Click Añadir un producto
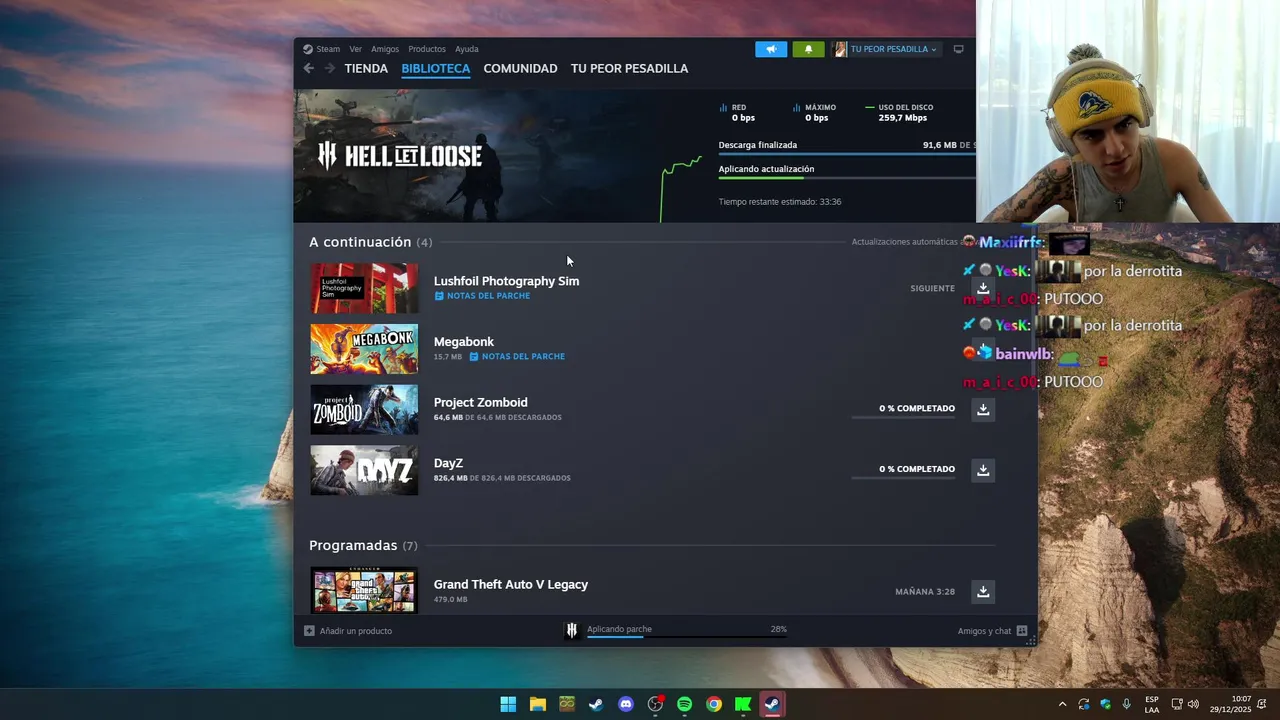1280x720 pixels. tap(348, 631)
